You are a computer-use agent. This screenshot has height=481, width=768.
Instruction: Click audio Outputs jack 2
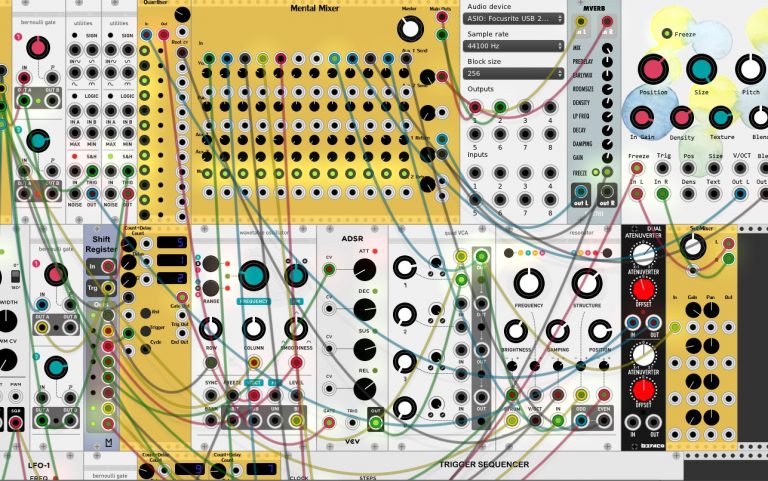pos(500,107)
